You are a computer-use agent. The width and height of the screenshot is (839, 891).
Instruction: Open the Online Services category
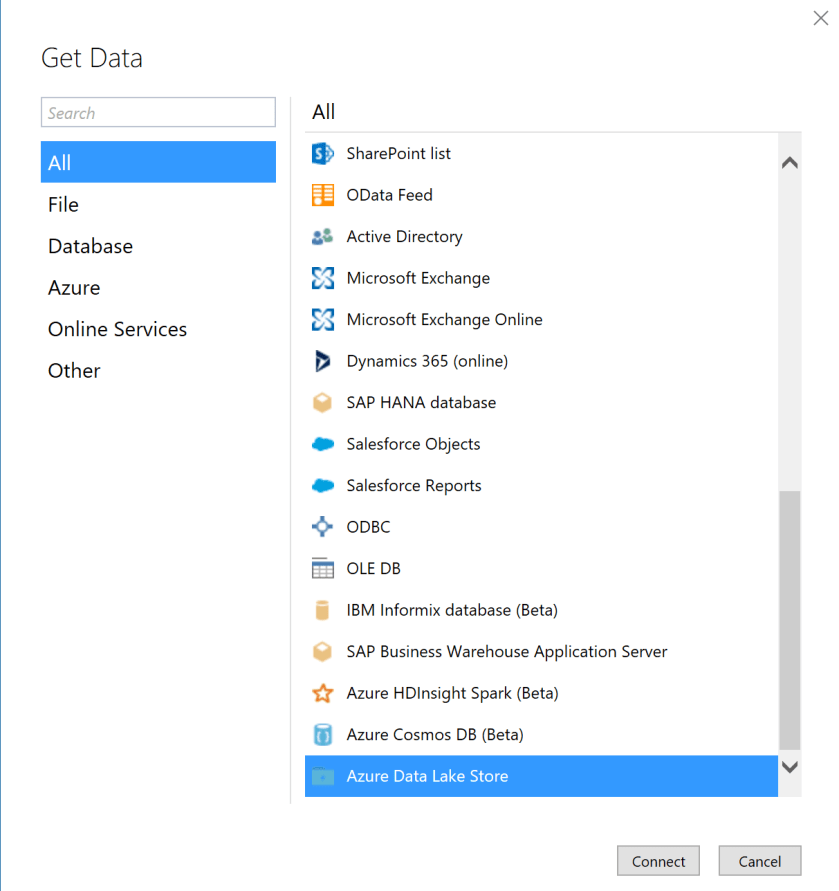pyautogui.click(x=117, y=329)
